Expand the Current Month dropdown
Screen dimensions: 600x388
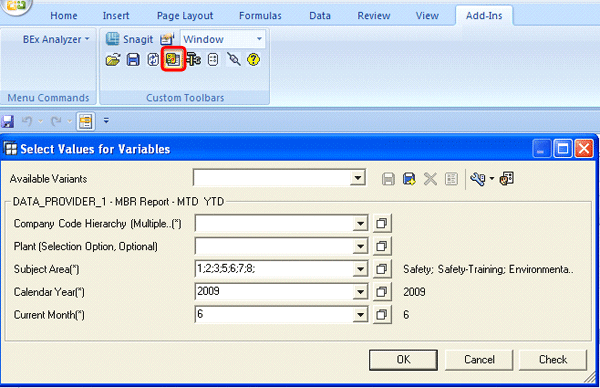(x=360, y=315)
